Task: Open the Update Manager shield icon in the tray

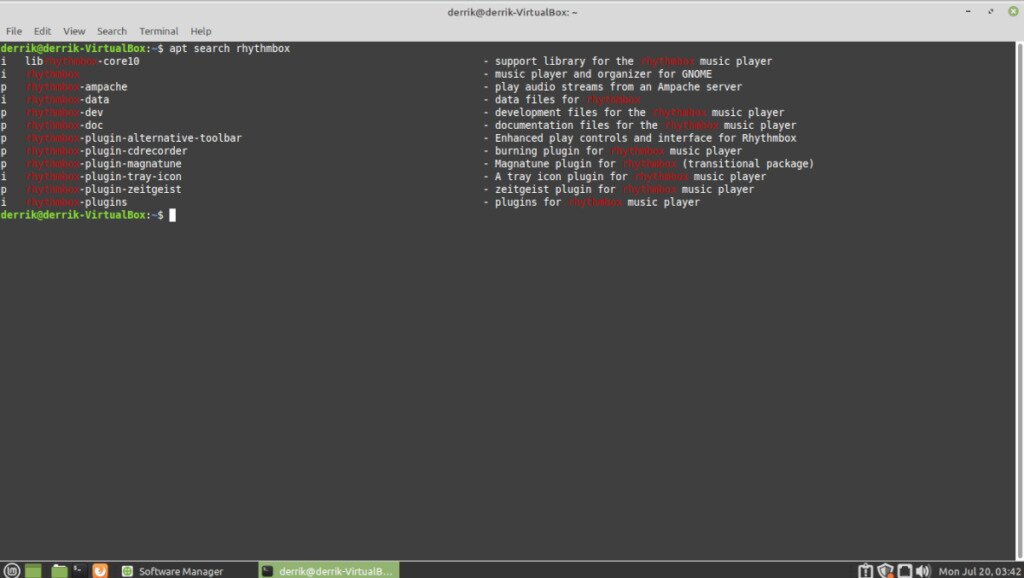Action: tap(884, 570)
